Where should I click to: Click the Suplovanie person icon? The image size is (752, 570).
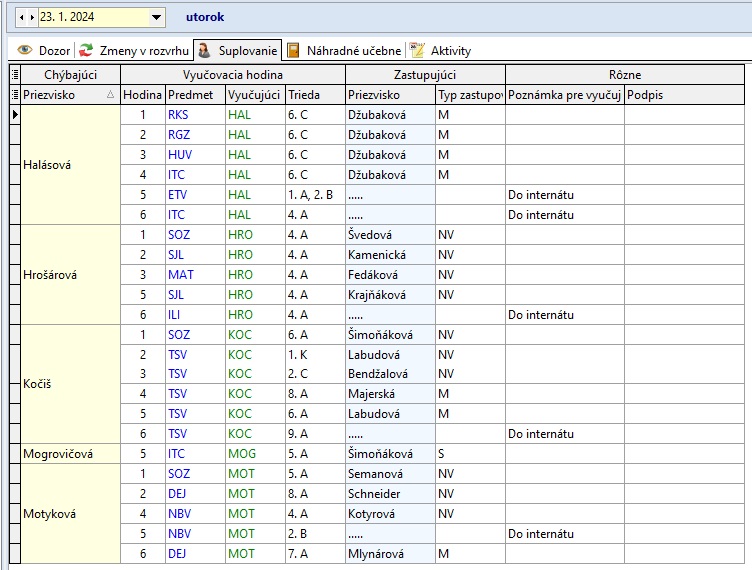point(204,50)
